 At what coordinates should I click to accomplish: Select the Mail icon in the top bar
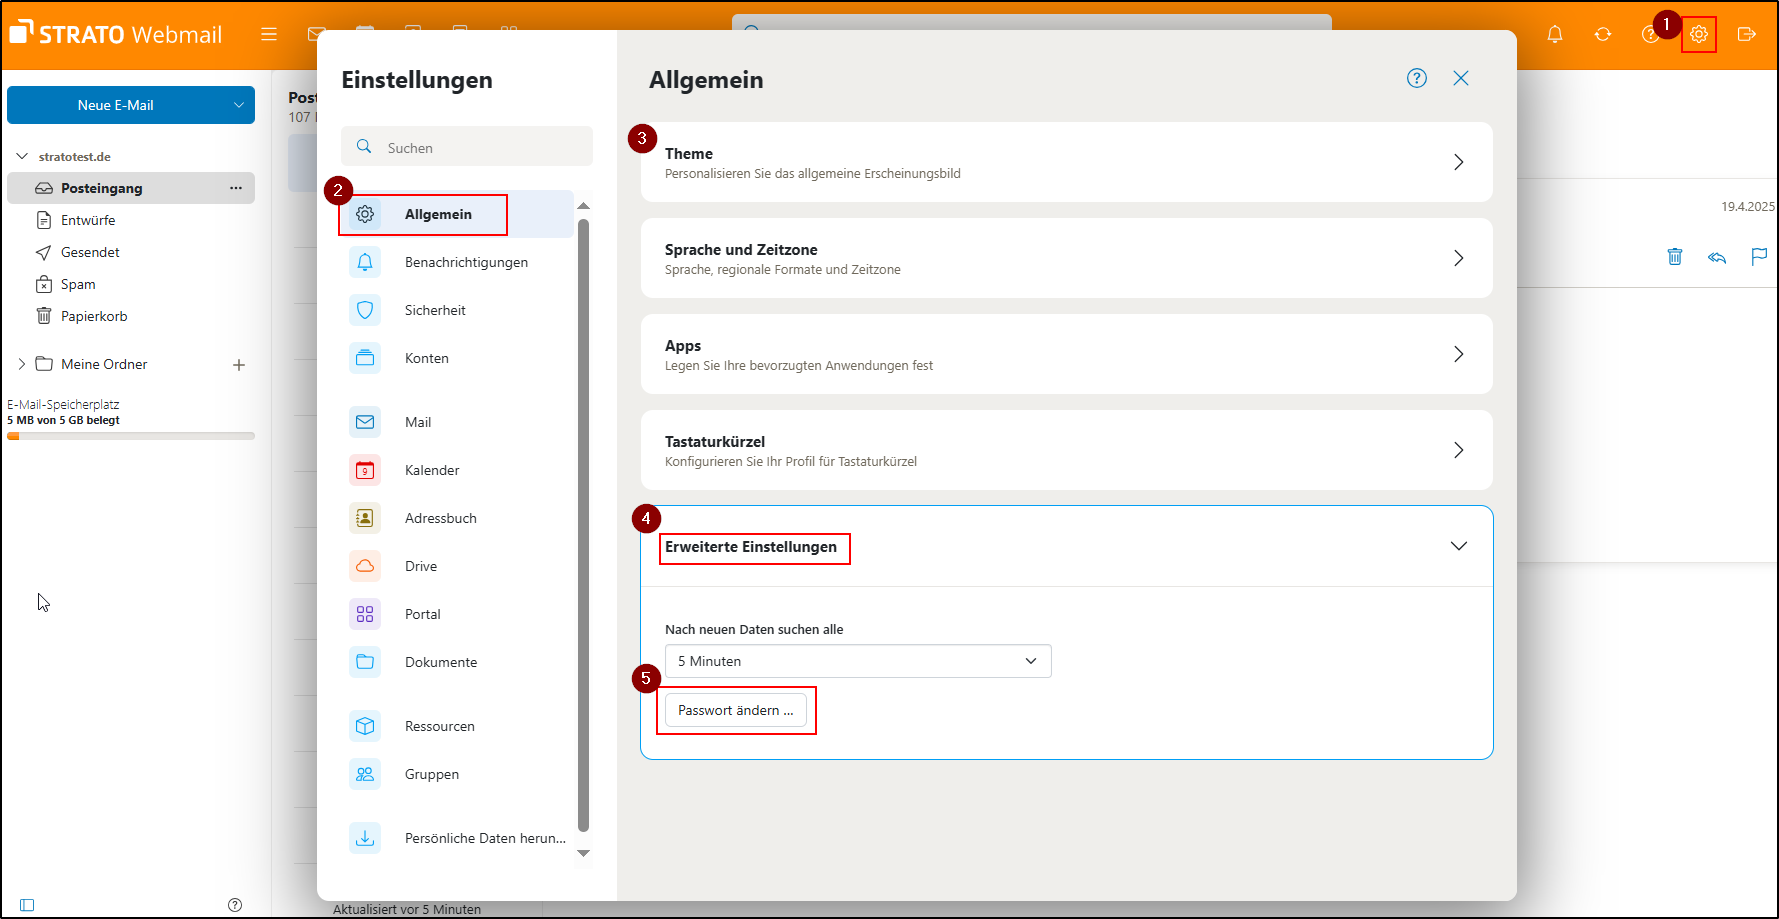point(316,33)
